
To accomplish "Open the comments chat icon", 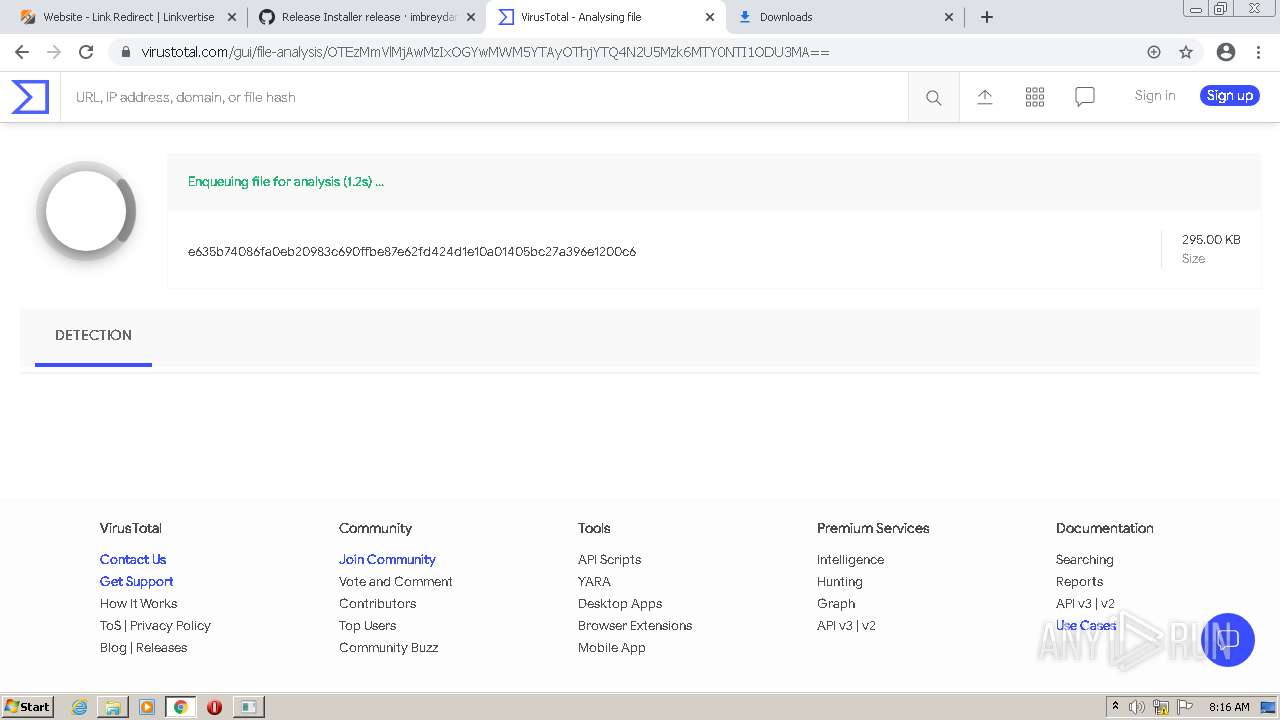I will 1085,97.
